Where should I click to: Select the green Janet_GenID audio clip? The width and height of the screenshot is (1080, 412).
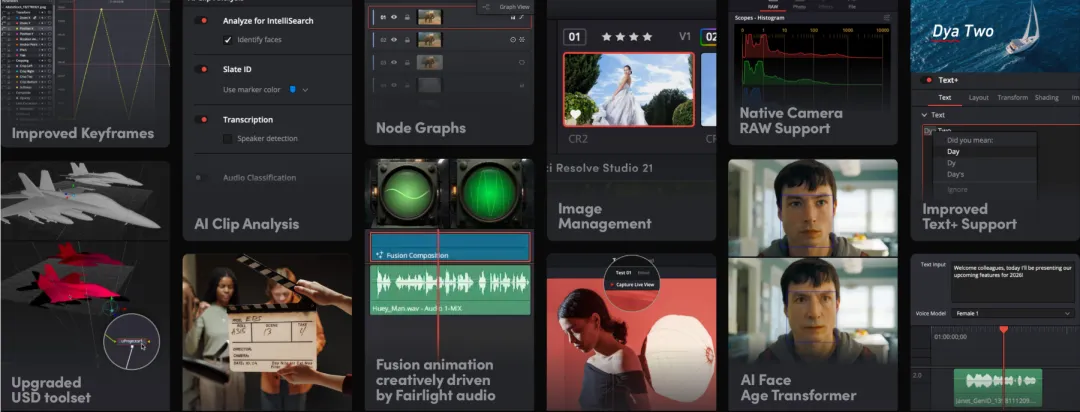(x=997, y=387)
